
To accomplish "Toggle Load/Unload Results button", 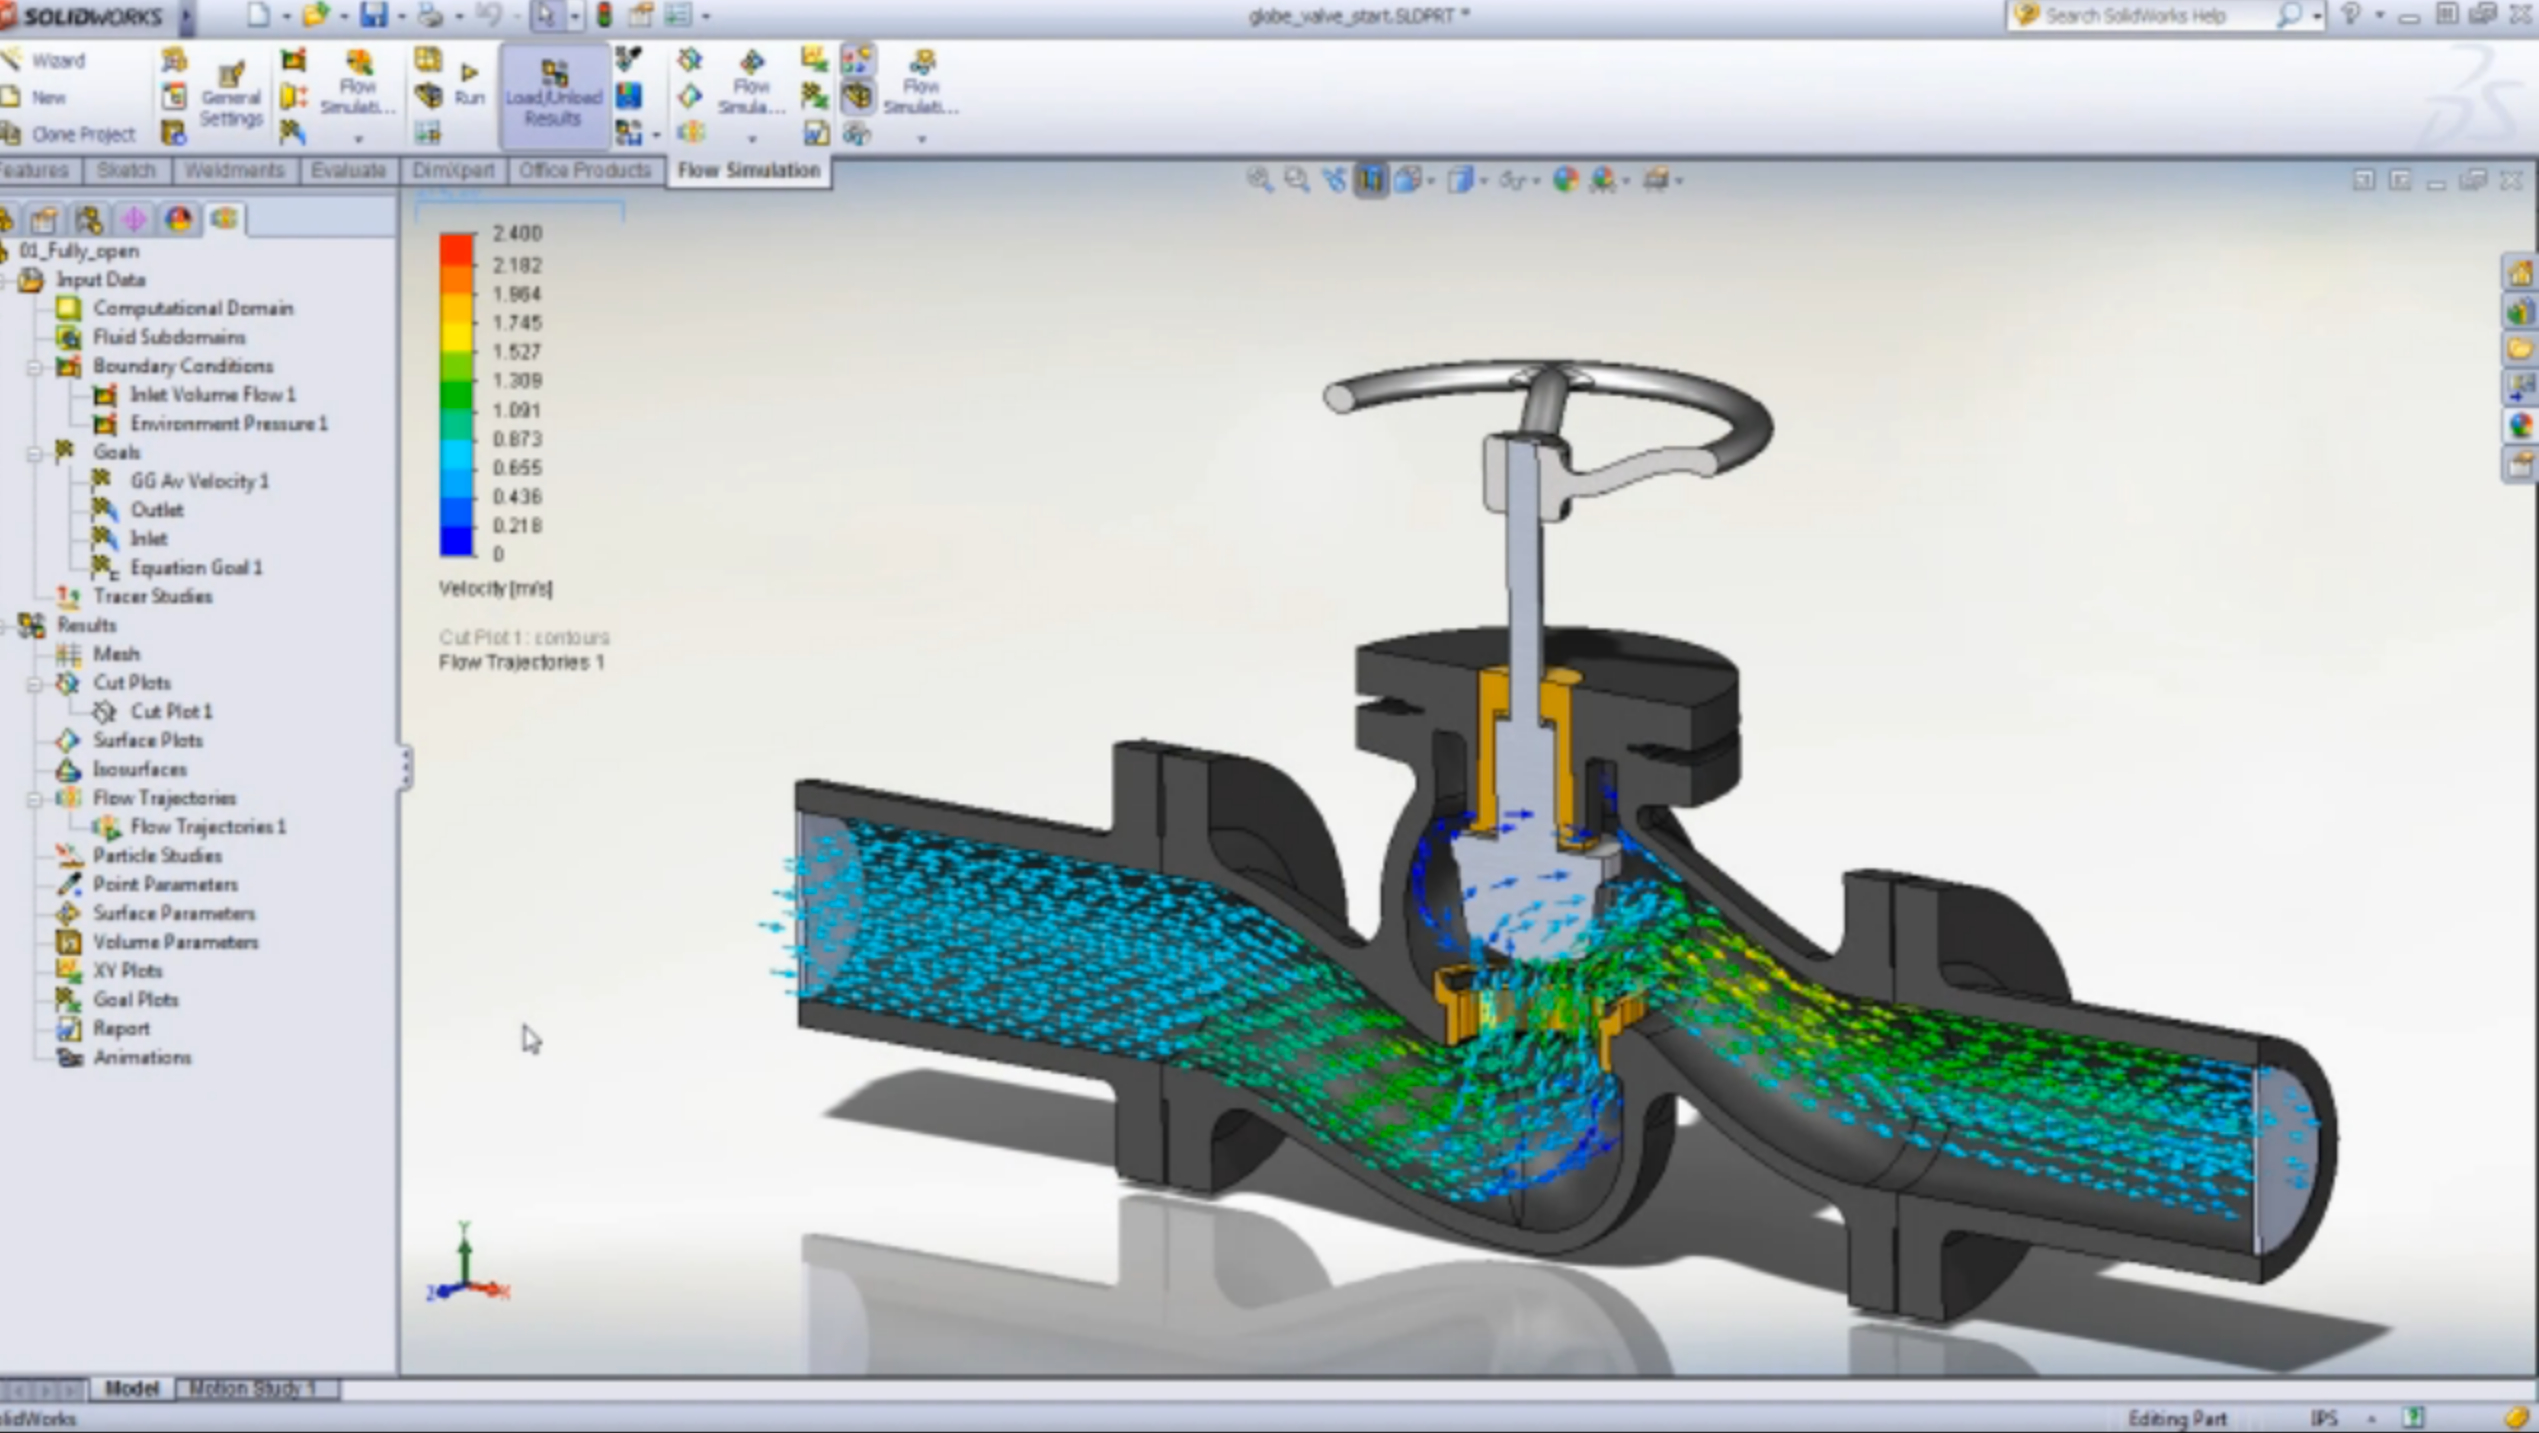I will (x=553, y=95).
